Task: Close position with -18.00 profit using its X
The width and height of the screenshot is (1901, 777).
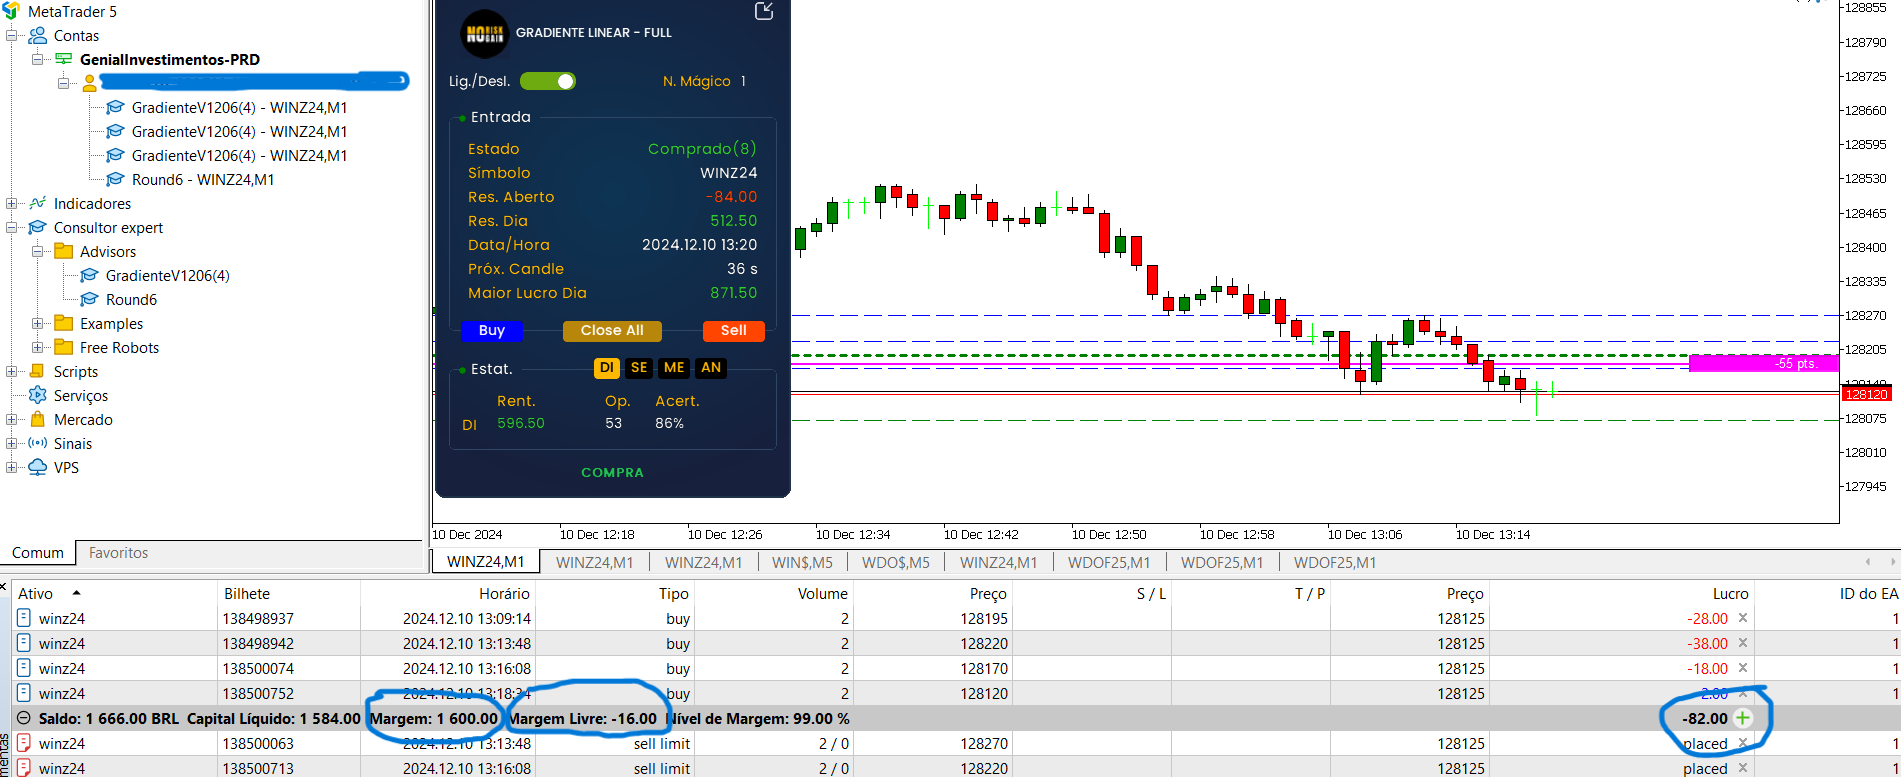Action: pyautogui.click(x=1743, y=668)
